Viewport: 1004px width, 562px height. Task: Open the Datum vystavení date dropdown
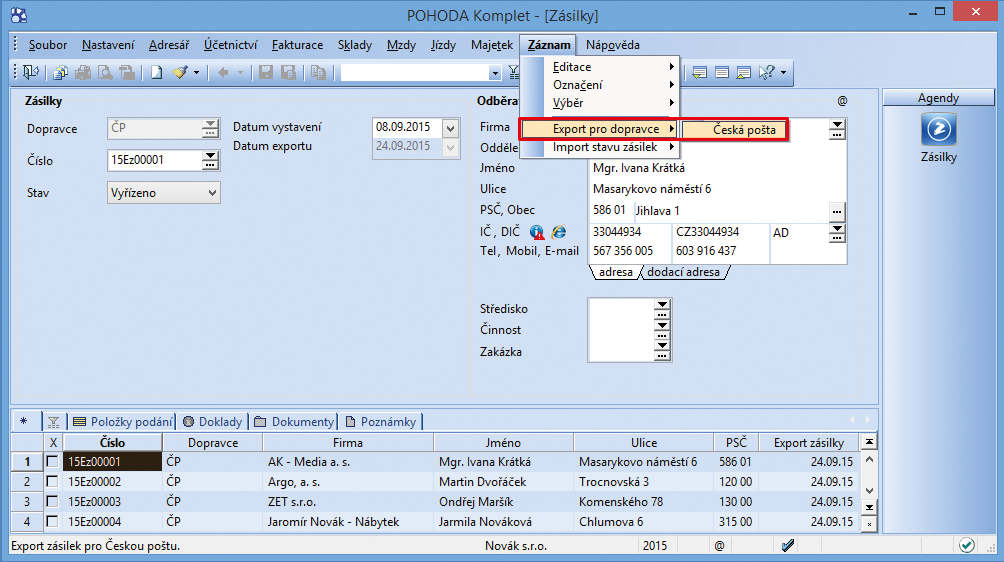click(450, 128)
